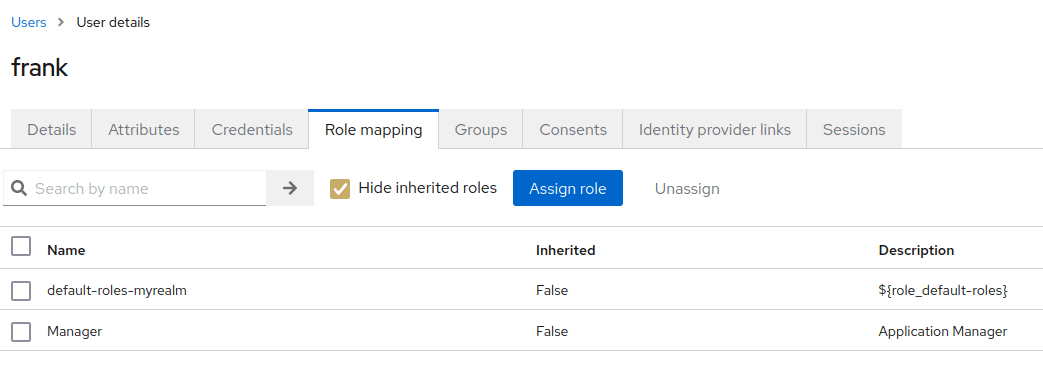This screenshot has width=1043, height=375.
Task: Click the Name column header
Action: pos(66,250)
